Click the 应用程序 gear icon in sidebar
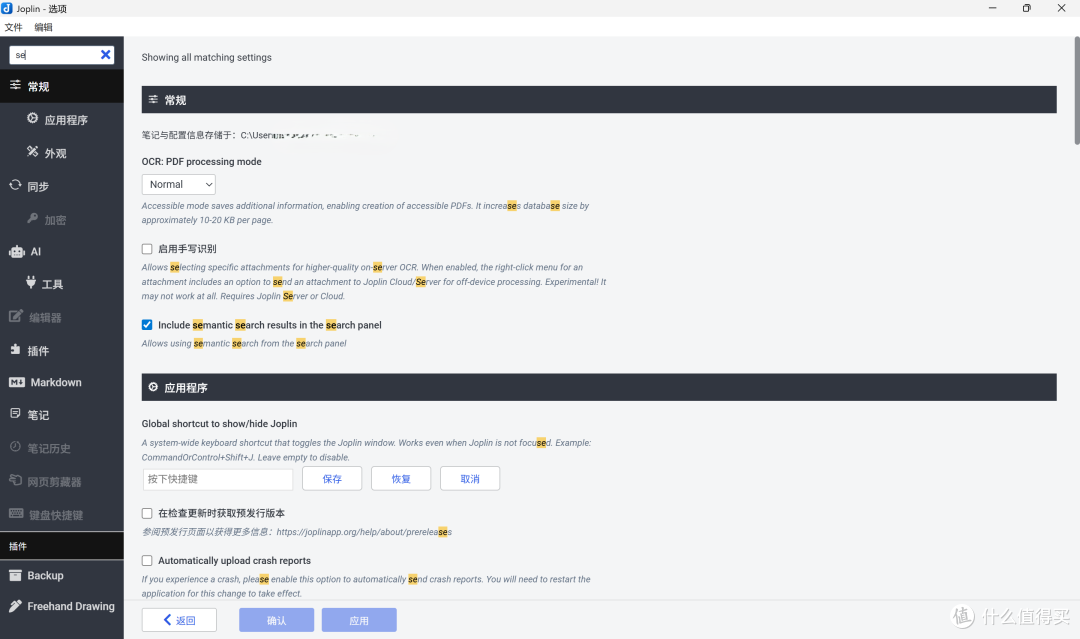This screenshot has width=1080, height=639. pos(32,118)
